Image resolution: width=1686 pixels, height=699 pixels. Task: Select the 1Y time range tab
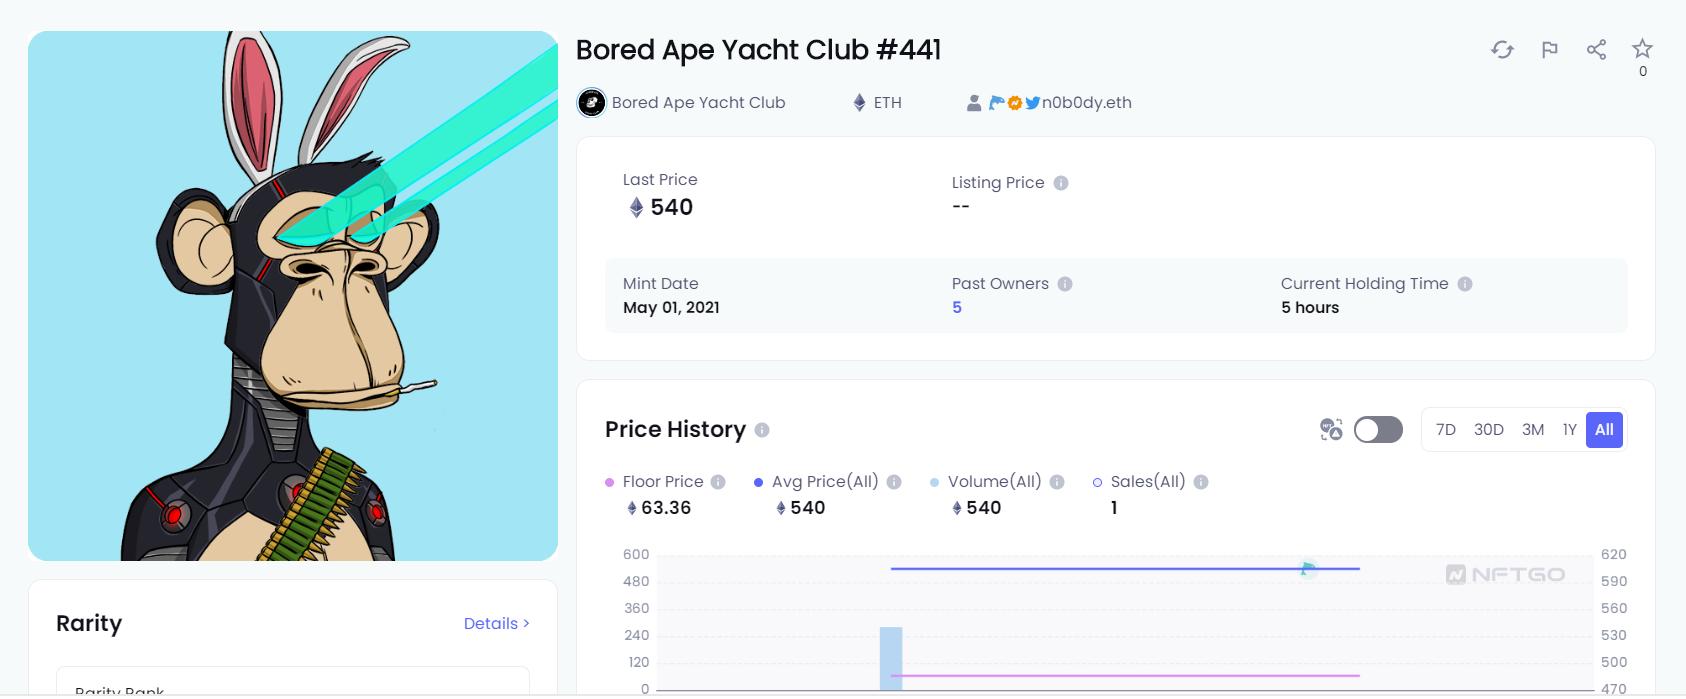(x=1569, y=430)
